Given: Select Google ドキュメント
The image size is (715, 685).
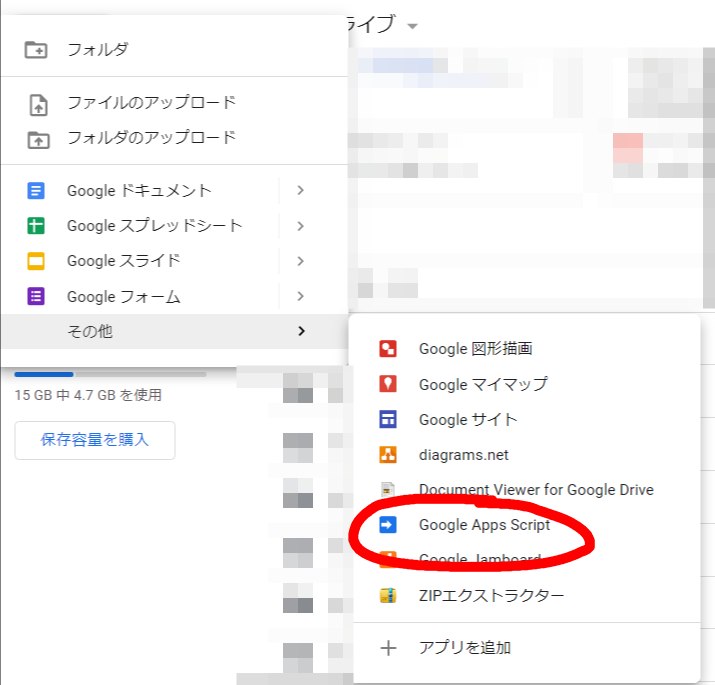Looking at the screenshot, I should click(x=140, y=191).
